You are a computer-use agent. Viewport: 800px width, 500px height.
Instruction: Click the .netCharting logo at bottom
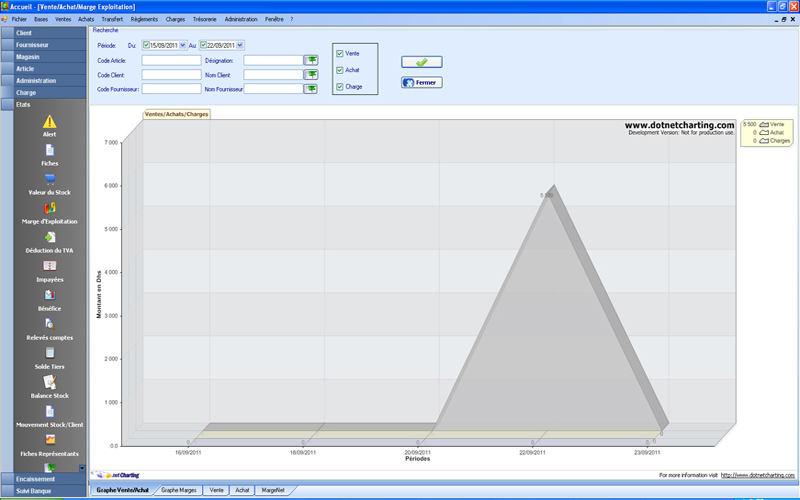pyautogui.click(x=118, y=475)
